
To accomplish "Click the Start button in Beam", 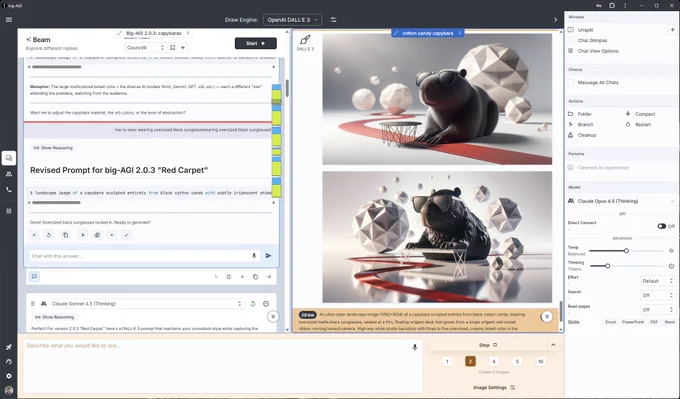I will coord(256,43).
